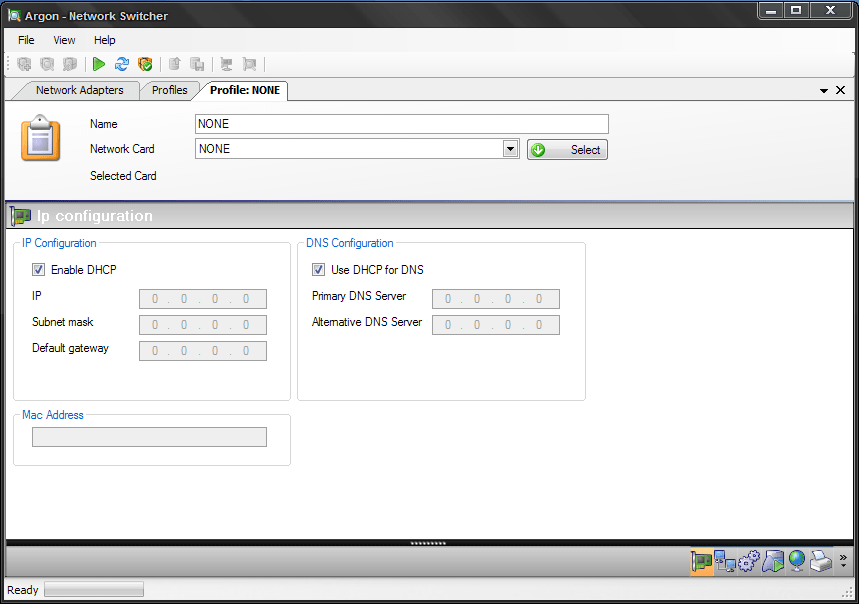859x604 pixels.
Task: Apply the profile with the green Run arrow
Action: click(x=98, y=64)
